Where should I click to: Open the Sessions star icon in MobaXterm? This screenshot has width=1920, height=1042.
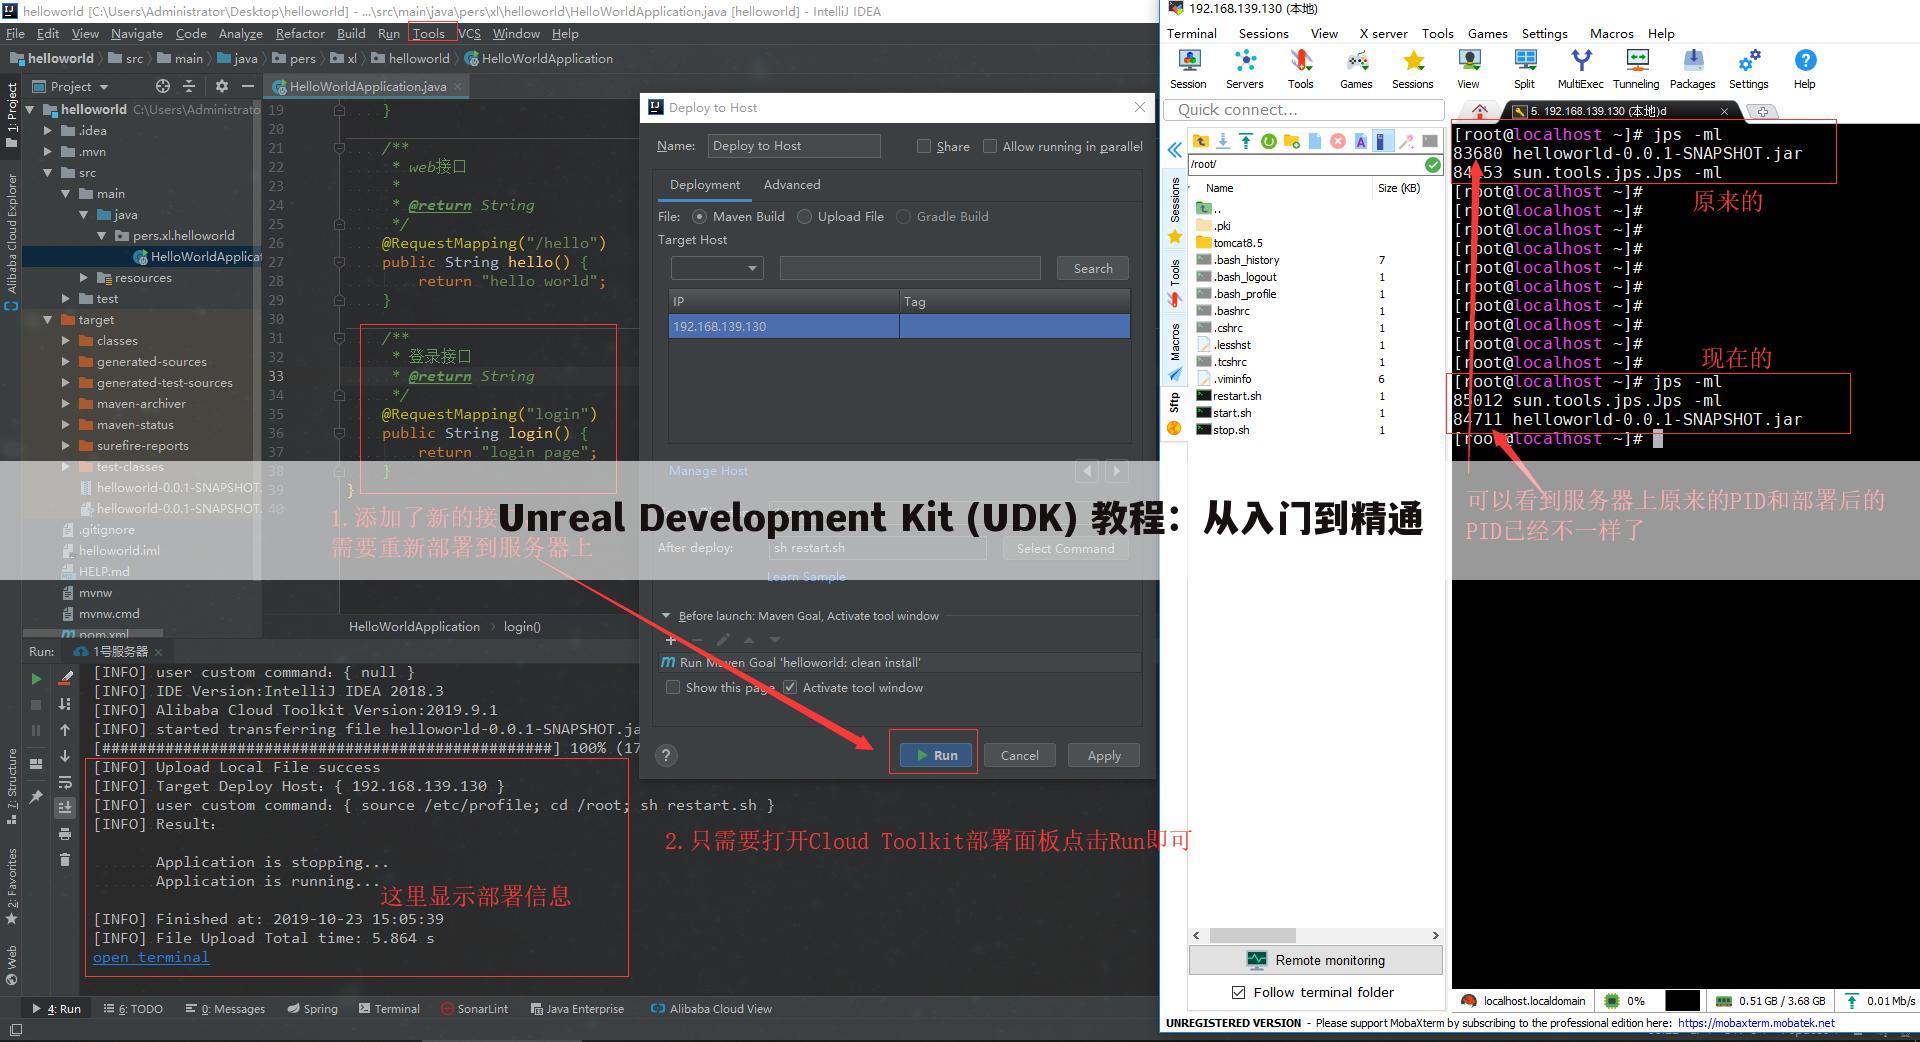[x=1412, y=69]
